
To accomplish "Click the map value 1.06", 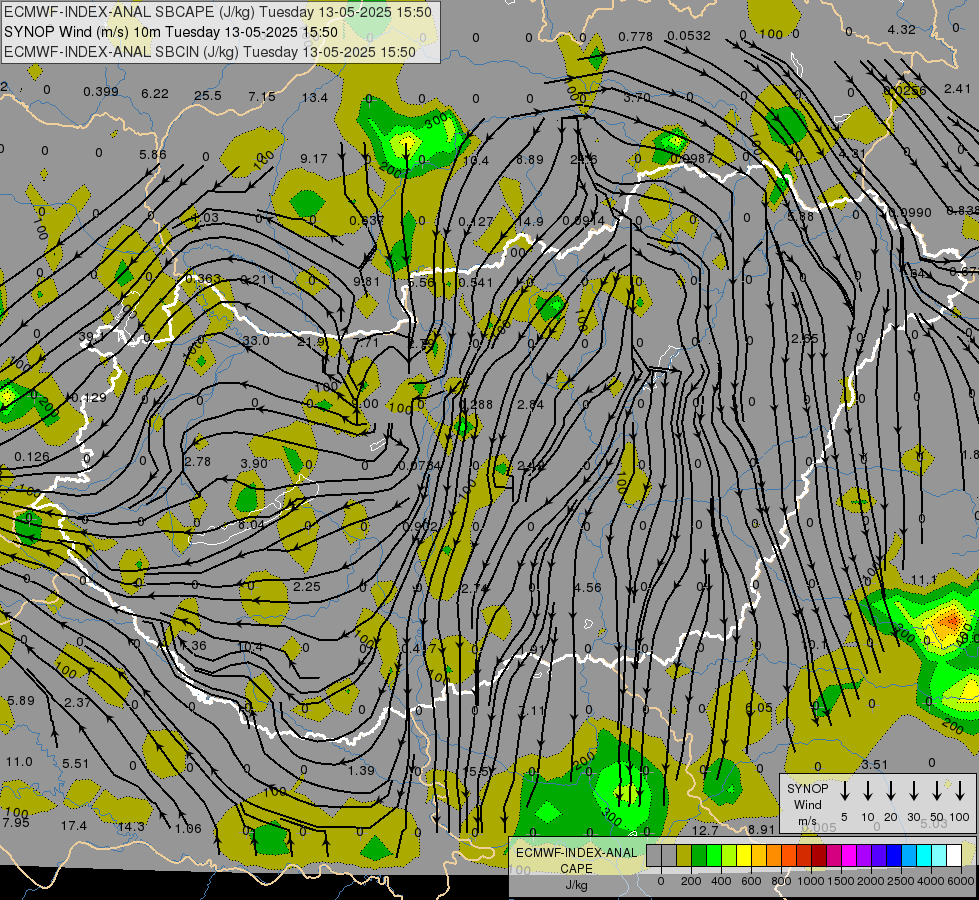I will tap(188, 829).
